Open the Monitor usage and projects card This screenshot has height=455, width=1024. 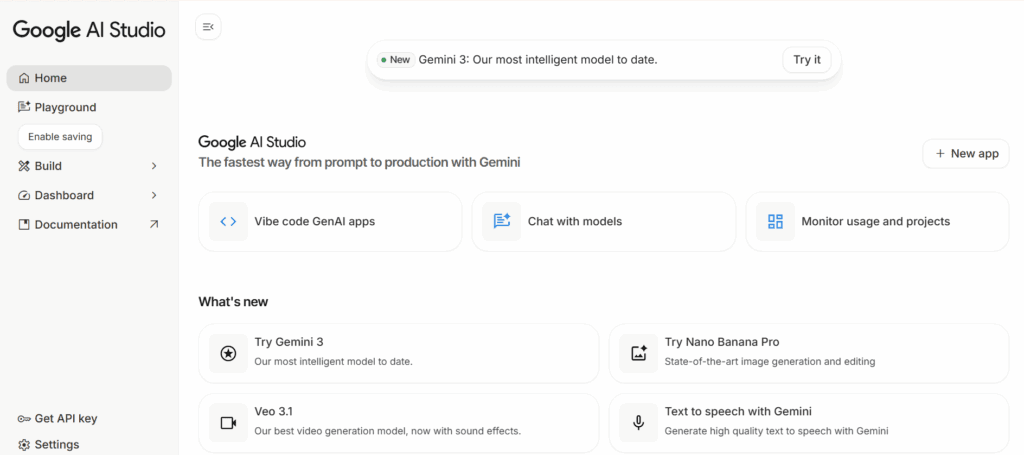coord(877,221)
